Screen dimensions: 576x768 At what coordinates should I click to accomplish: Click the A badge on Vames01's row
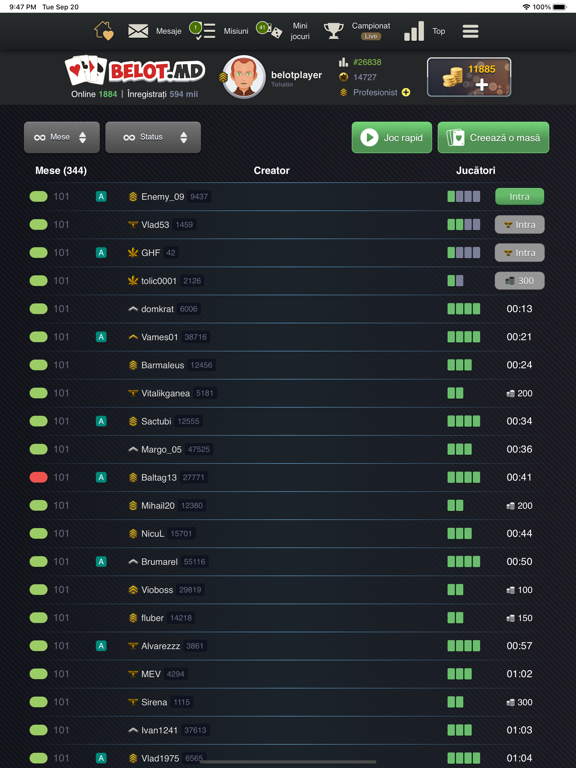[x=101, y=337]
